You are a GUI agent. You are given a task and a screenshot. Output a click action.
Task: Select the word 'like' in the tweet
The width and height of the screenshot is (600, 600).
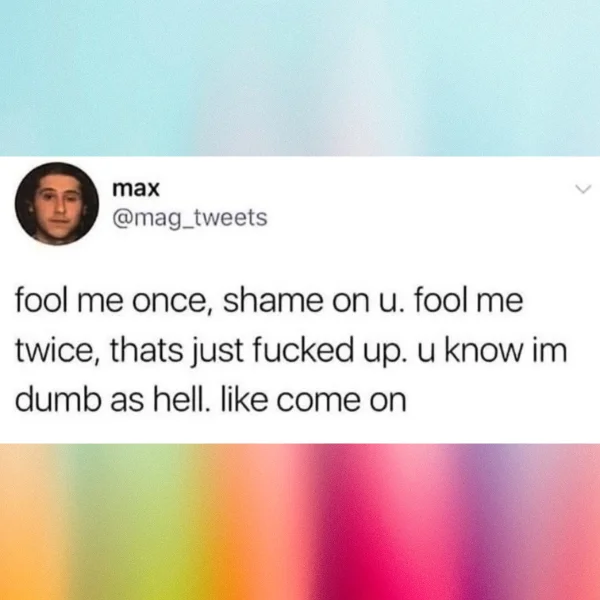coord(244,401)
